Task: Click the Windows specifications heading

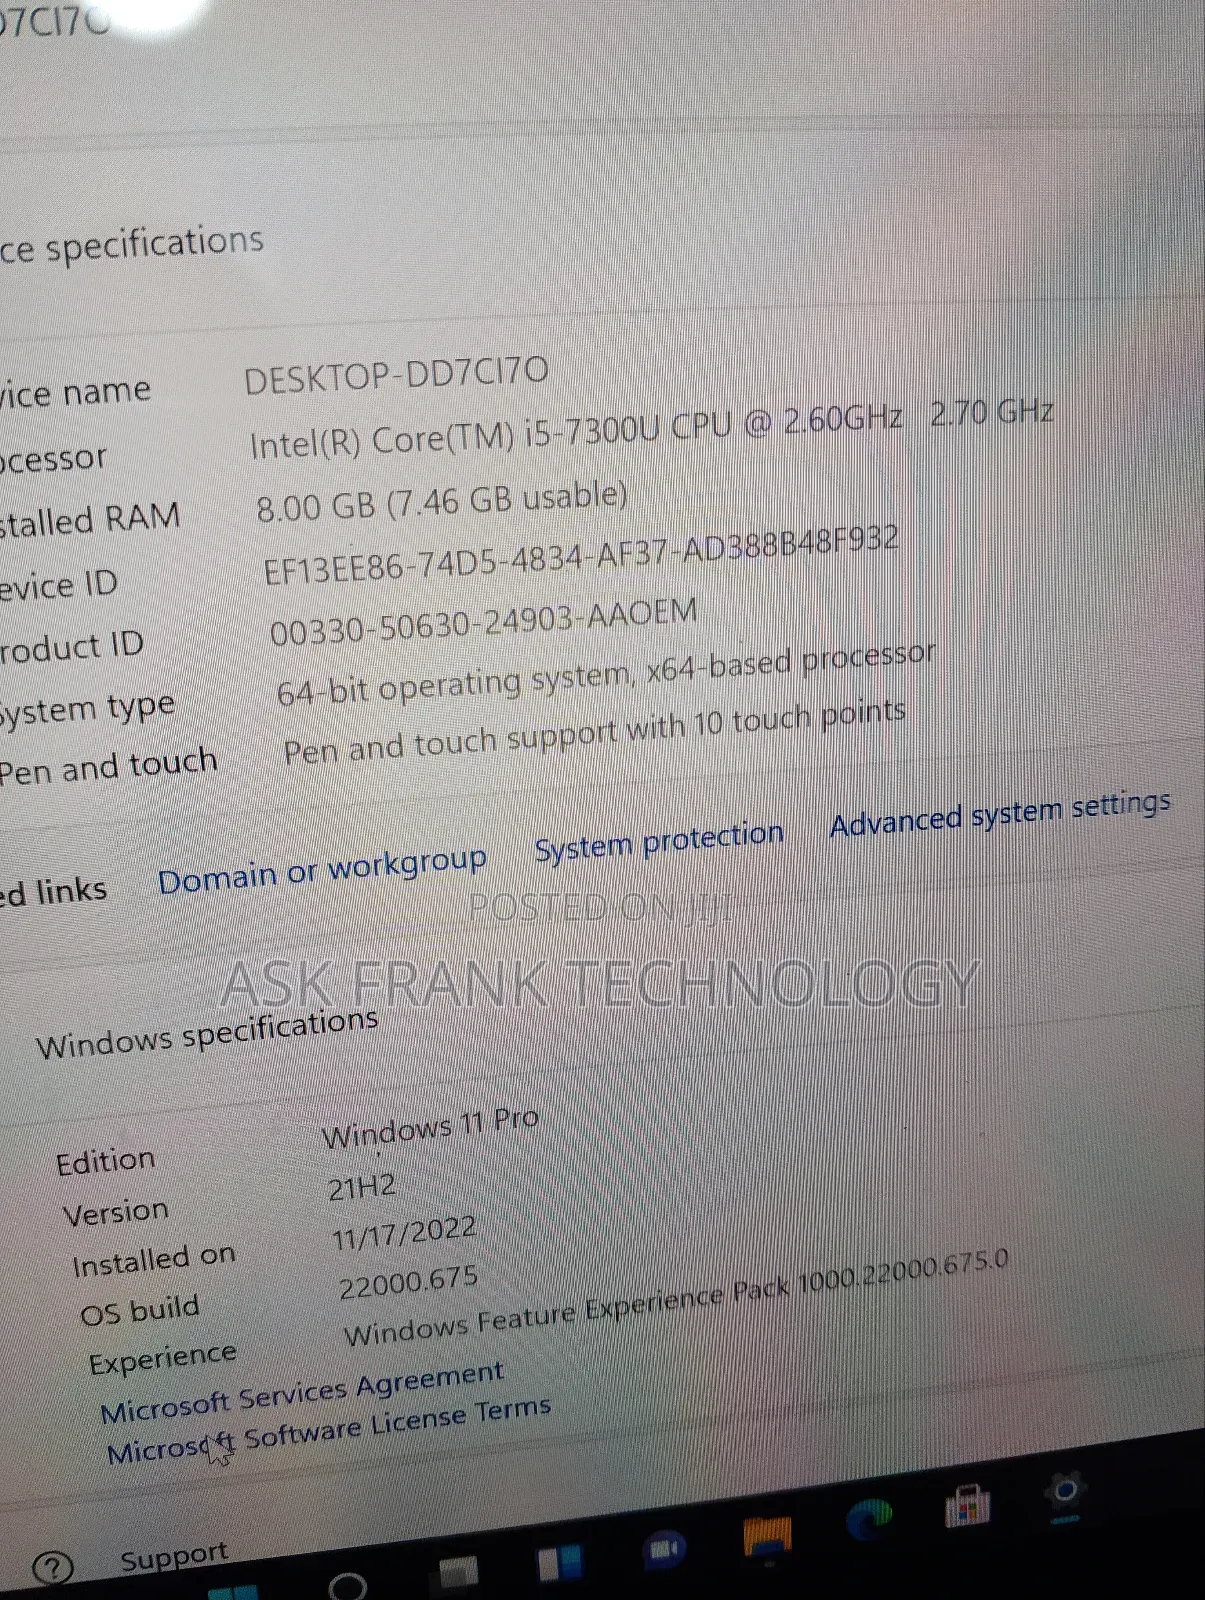Action: coord(207,1033)
